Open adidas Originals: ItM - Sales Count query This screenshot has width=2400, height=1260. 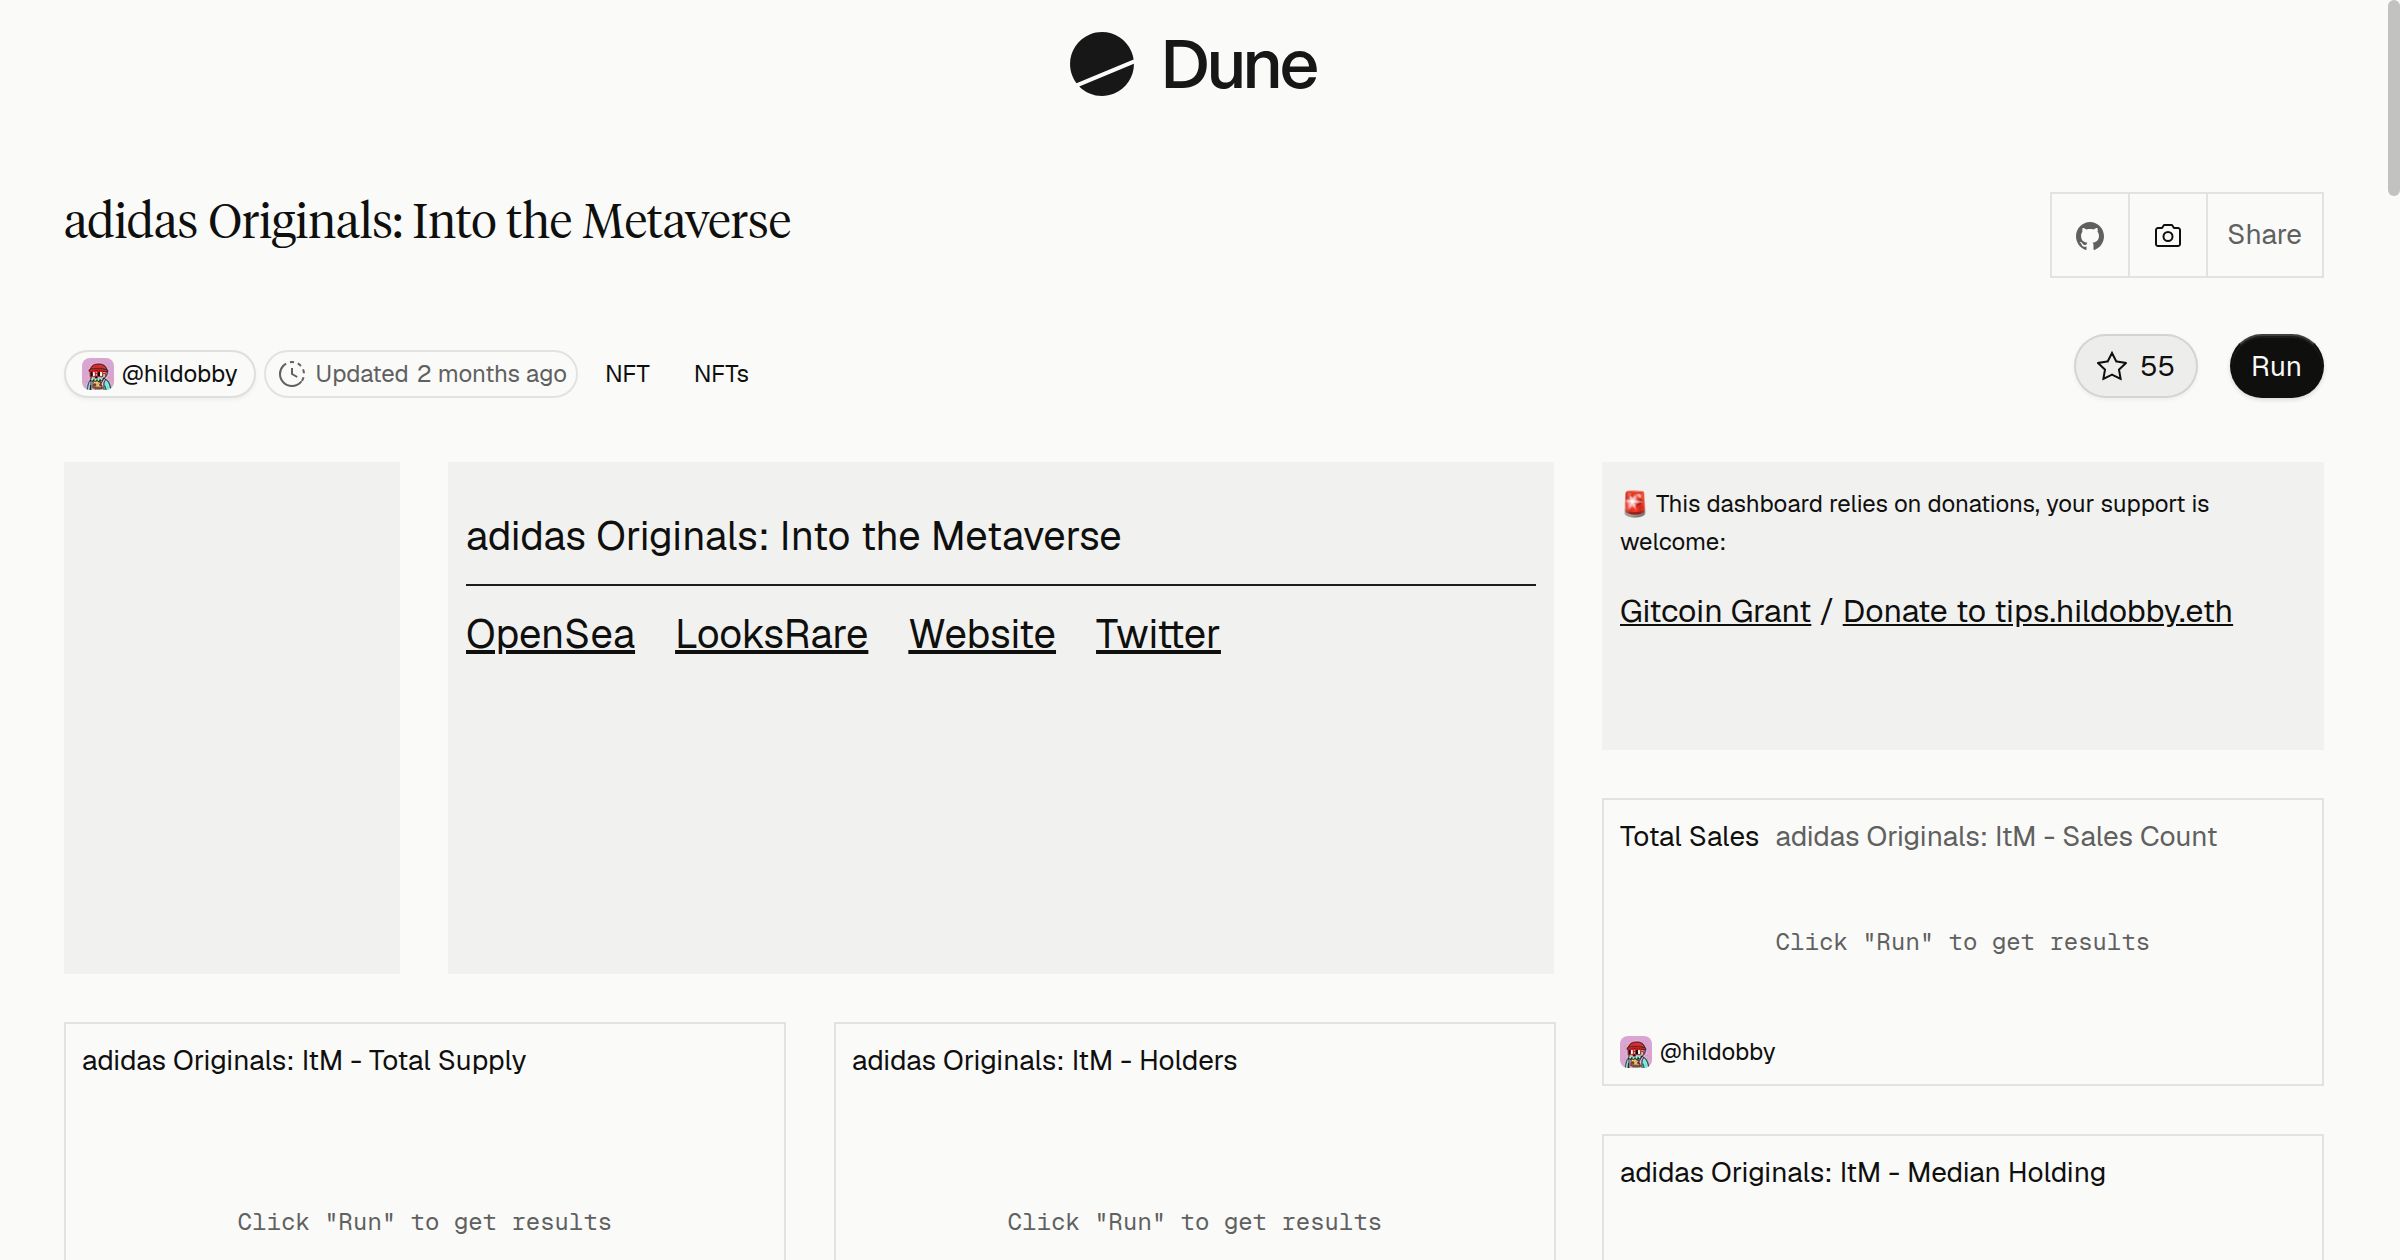[x=1996, y=836]
